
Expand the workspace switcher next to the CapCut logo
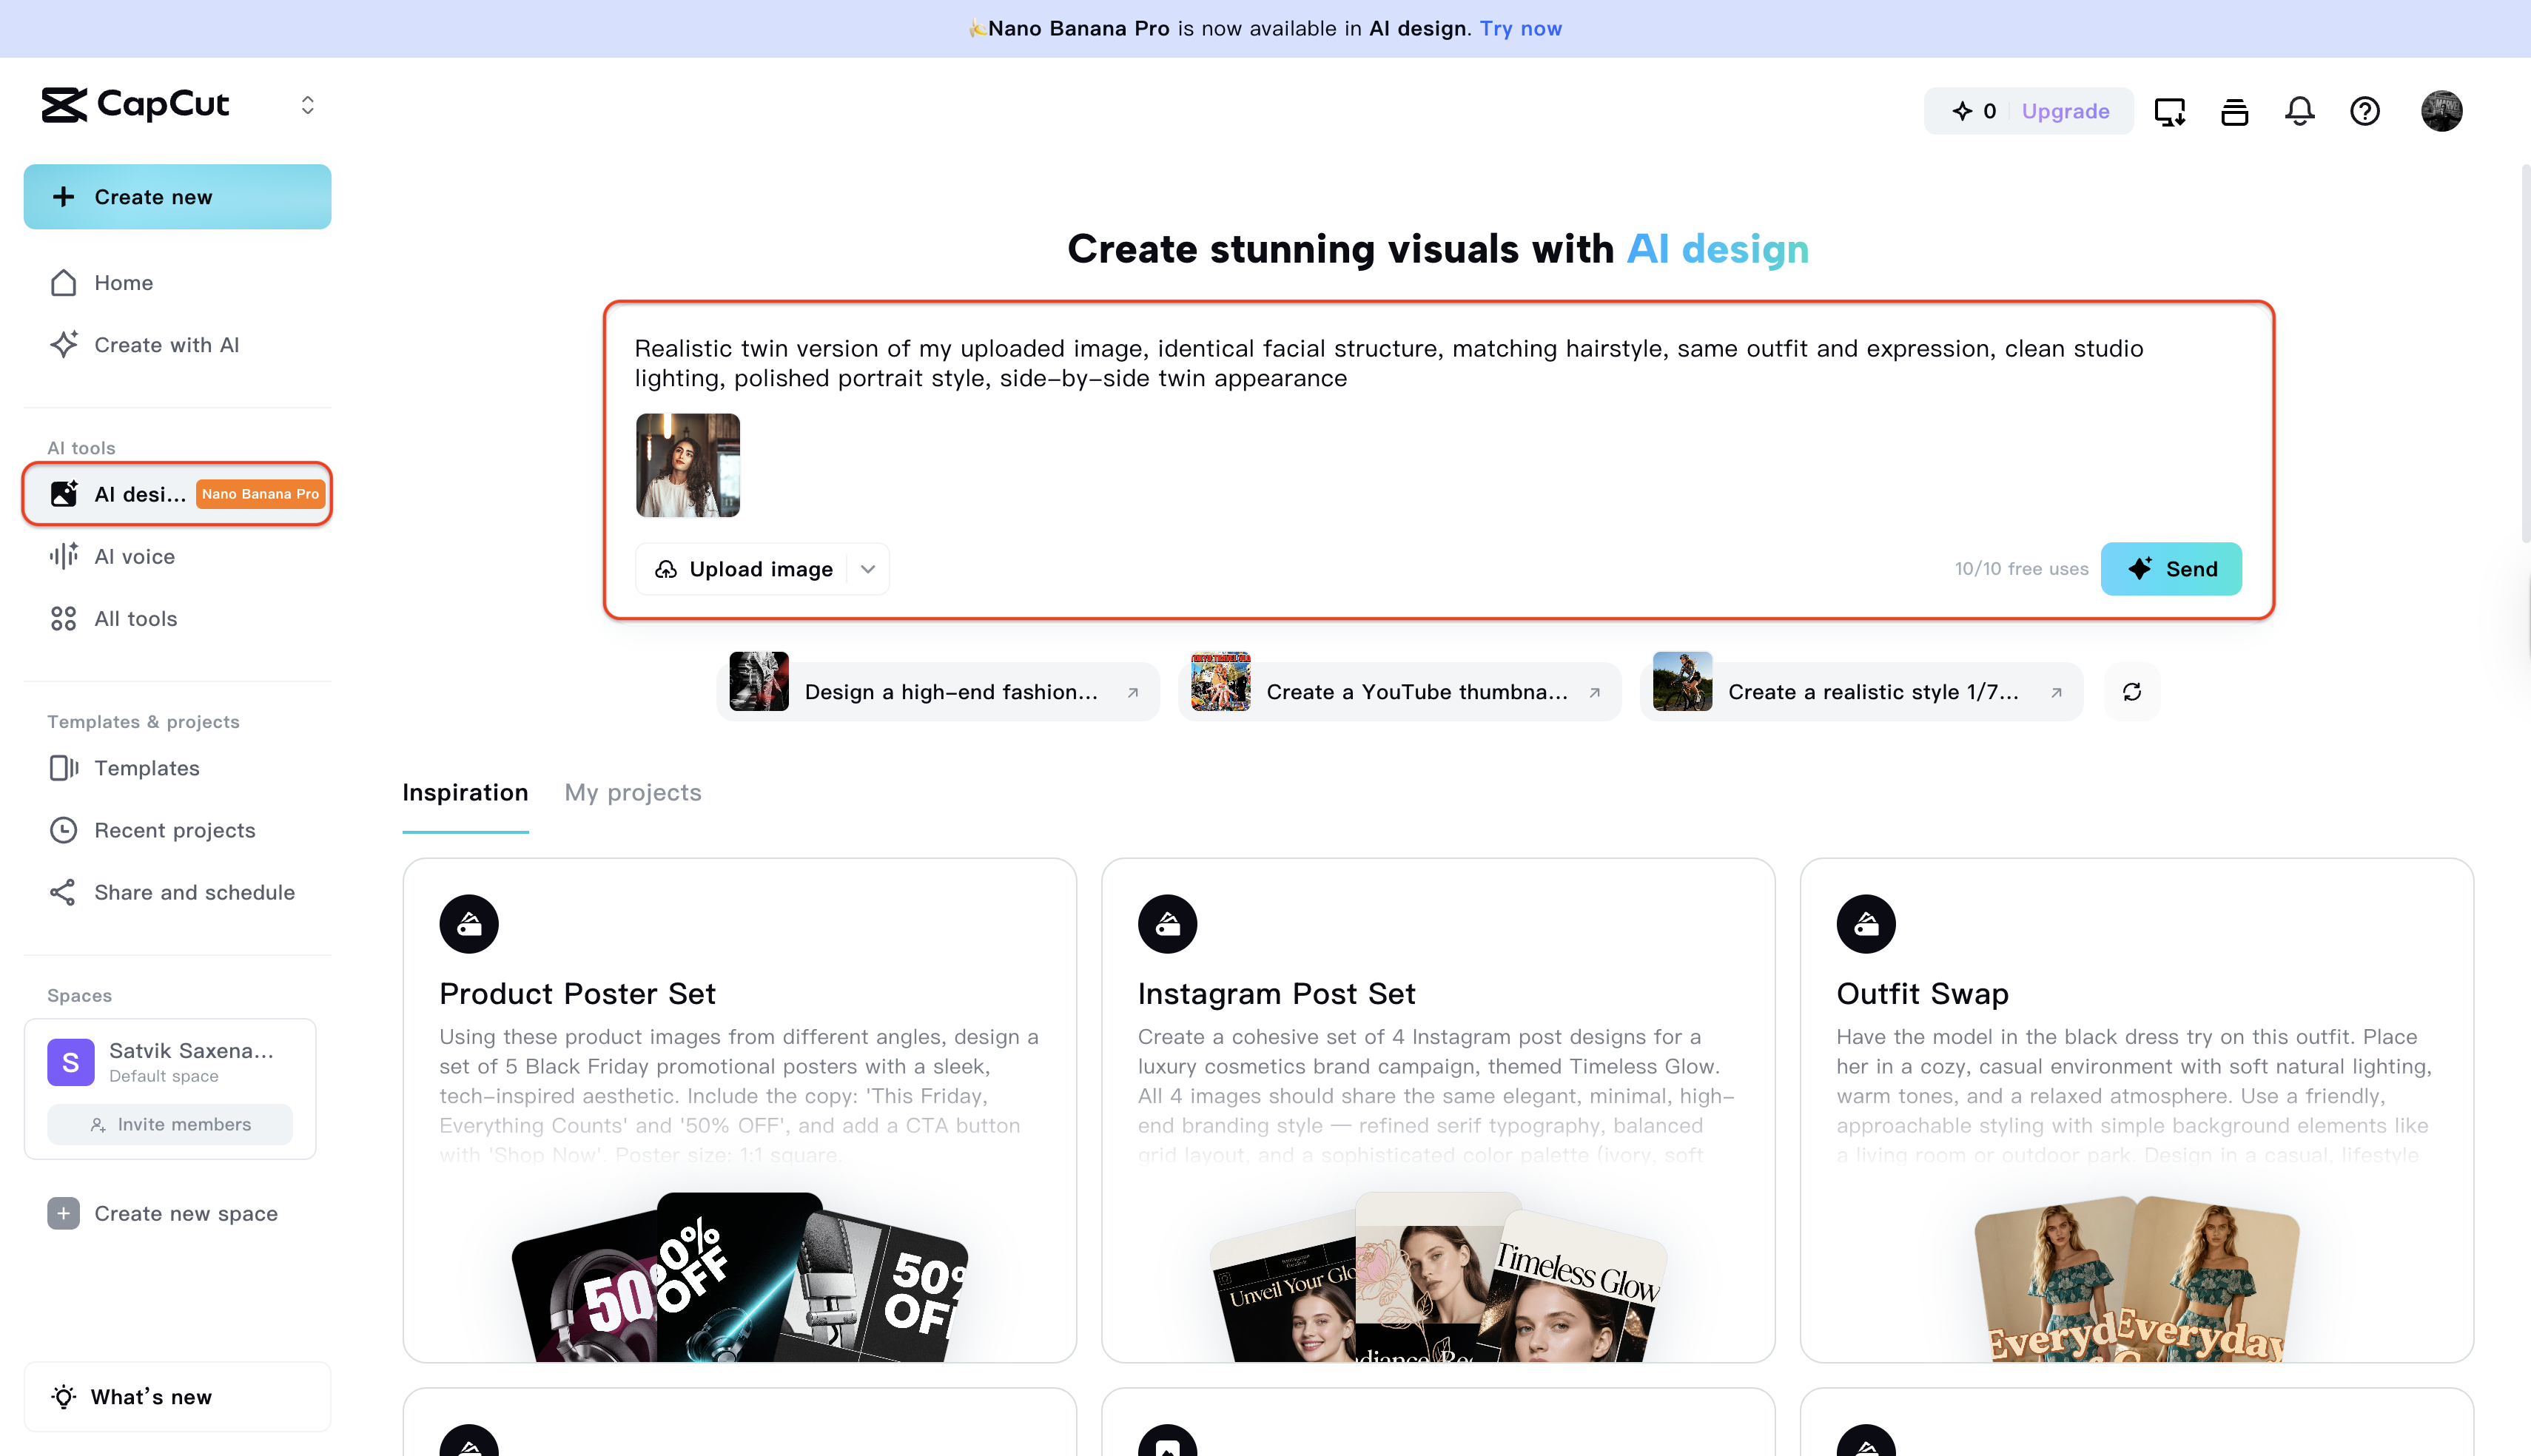308,105
